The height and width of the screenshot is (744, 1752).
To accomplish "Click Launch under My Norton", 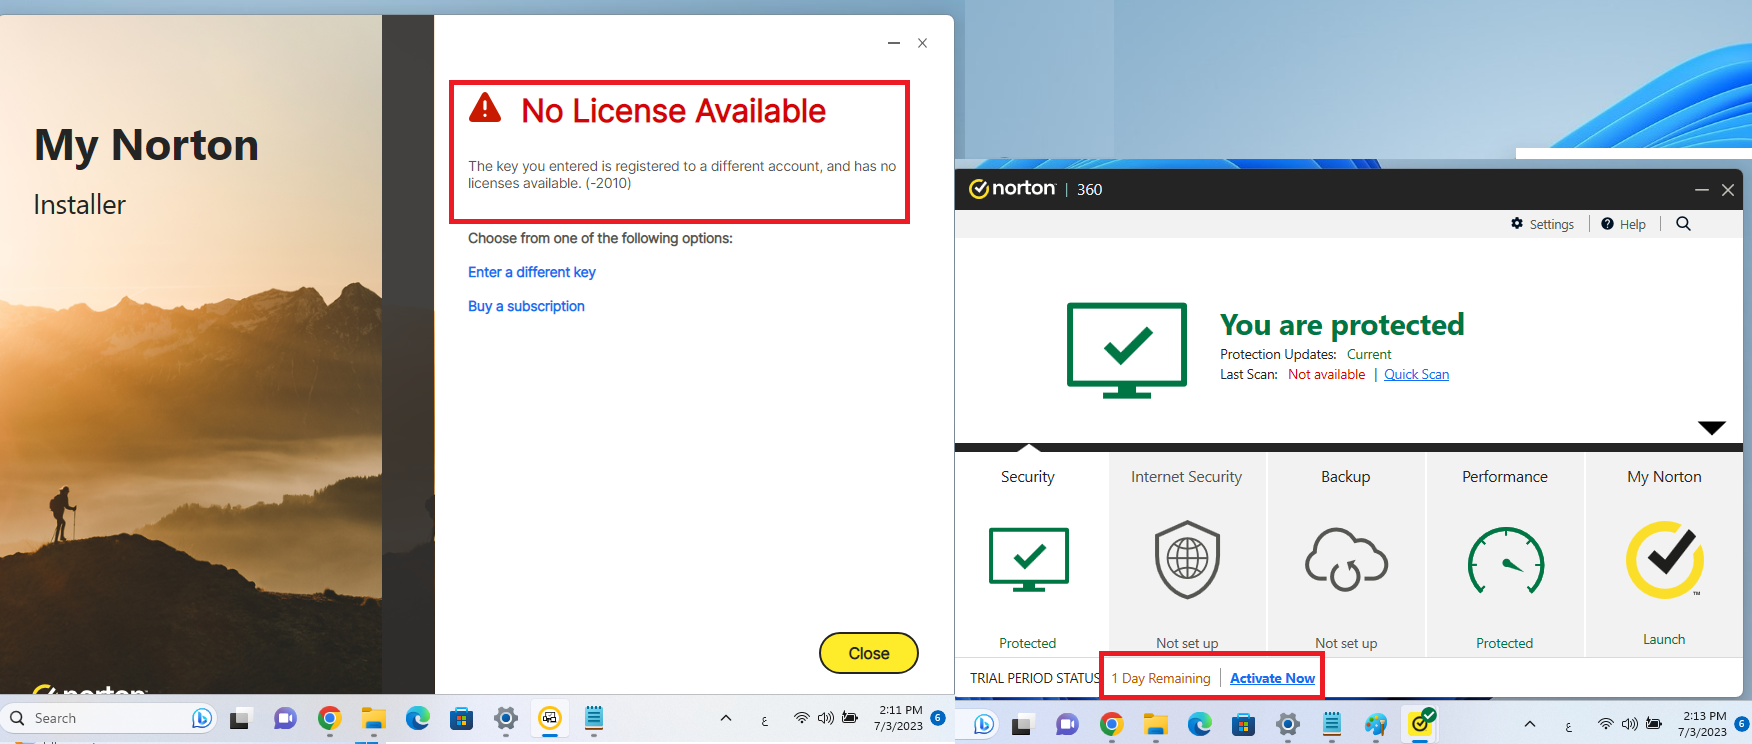I will [x=1664, y=639].
